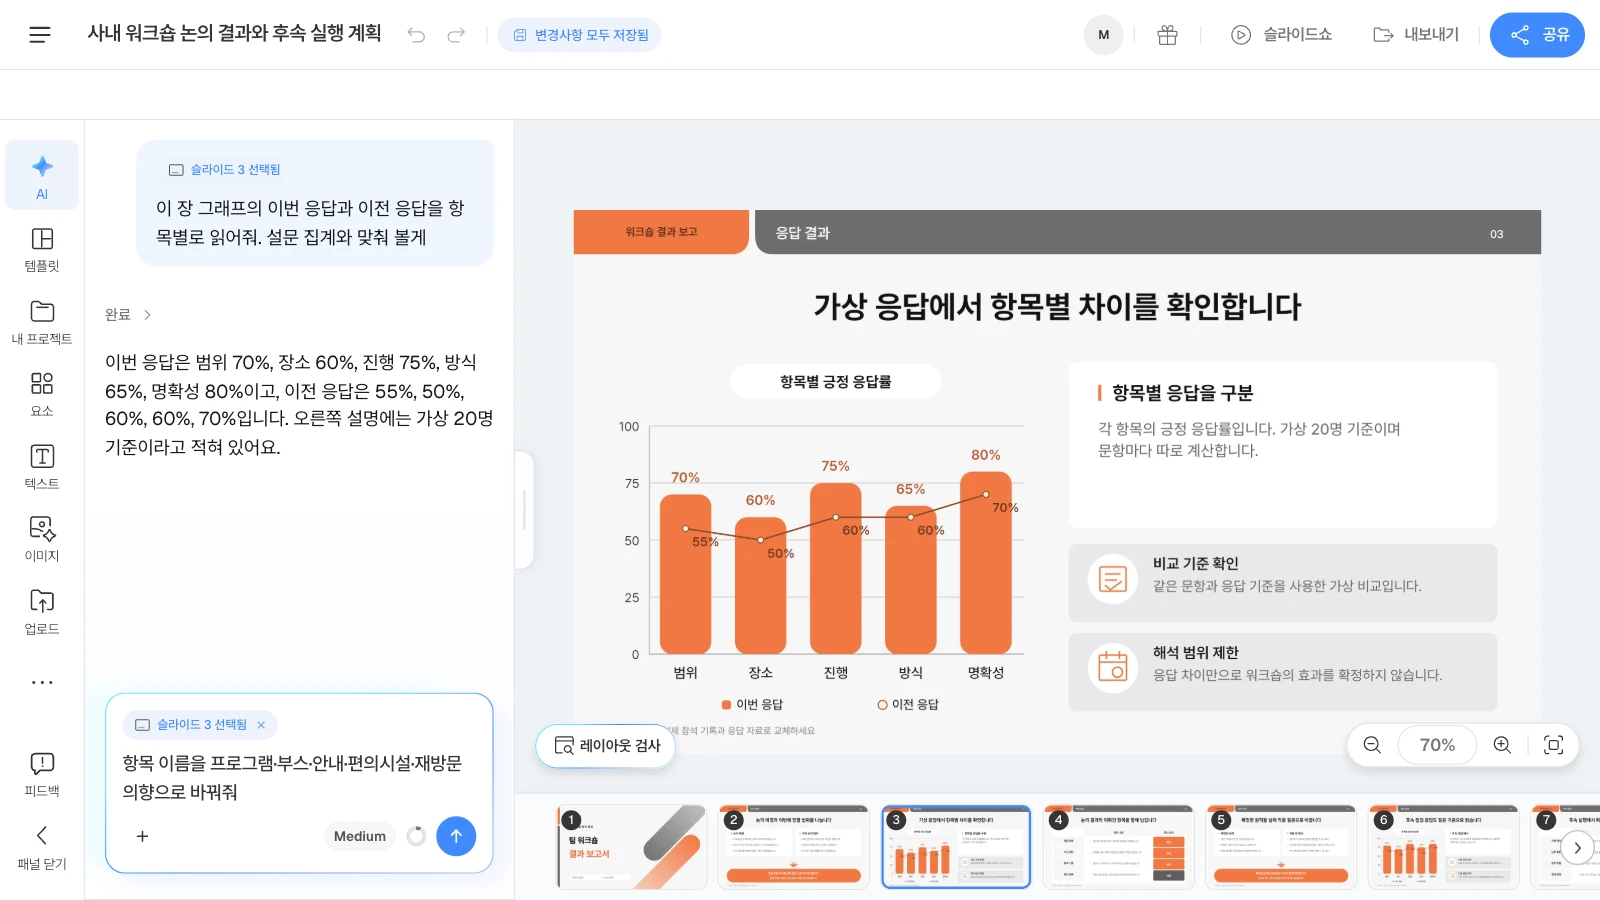
Task: Click 변경사항 모두 저장됨 save status
Action: point(580,35)
